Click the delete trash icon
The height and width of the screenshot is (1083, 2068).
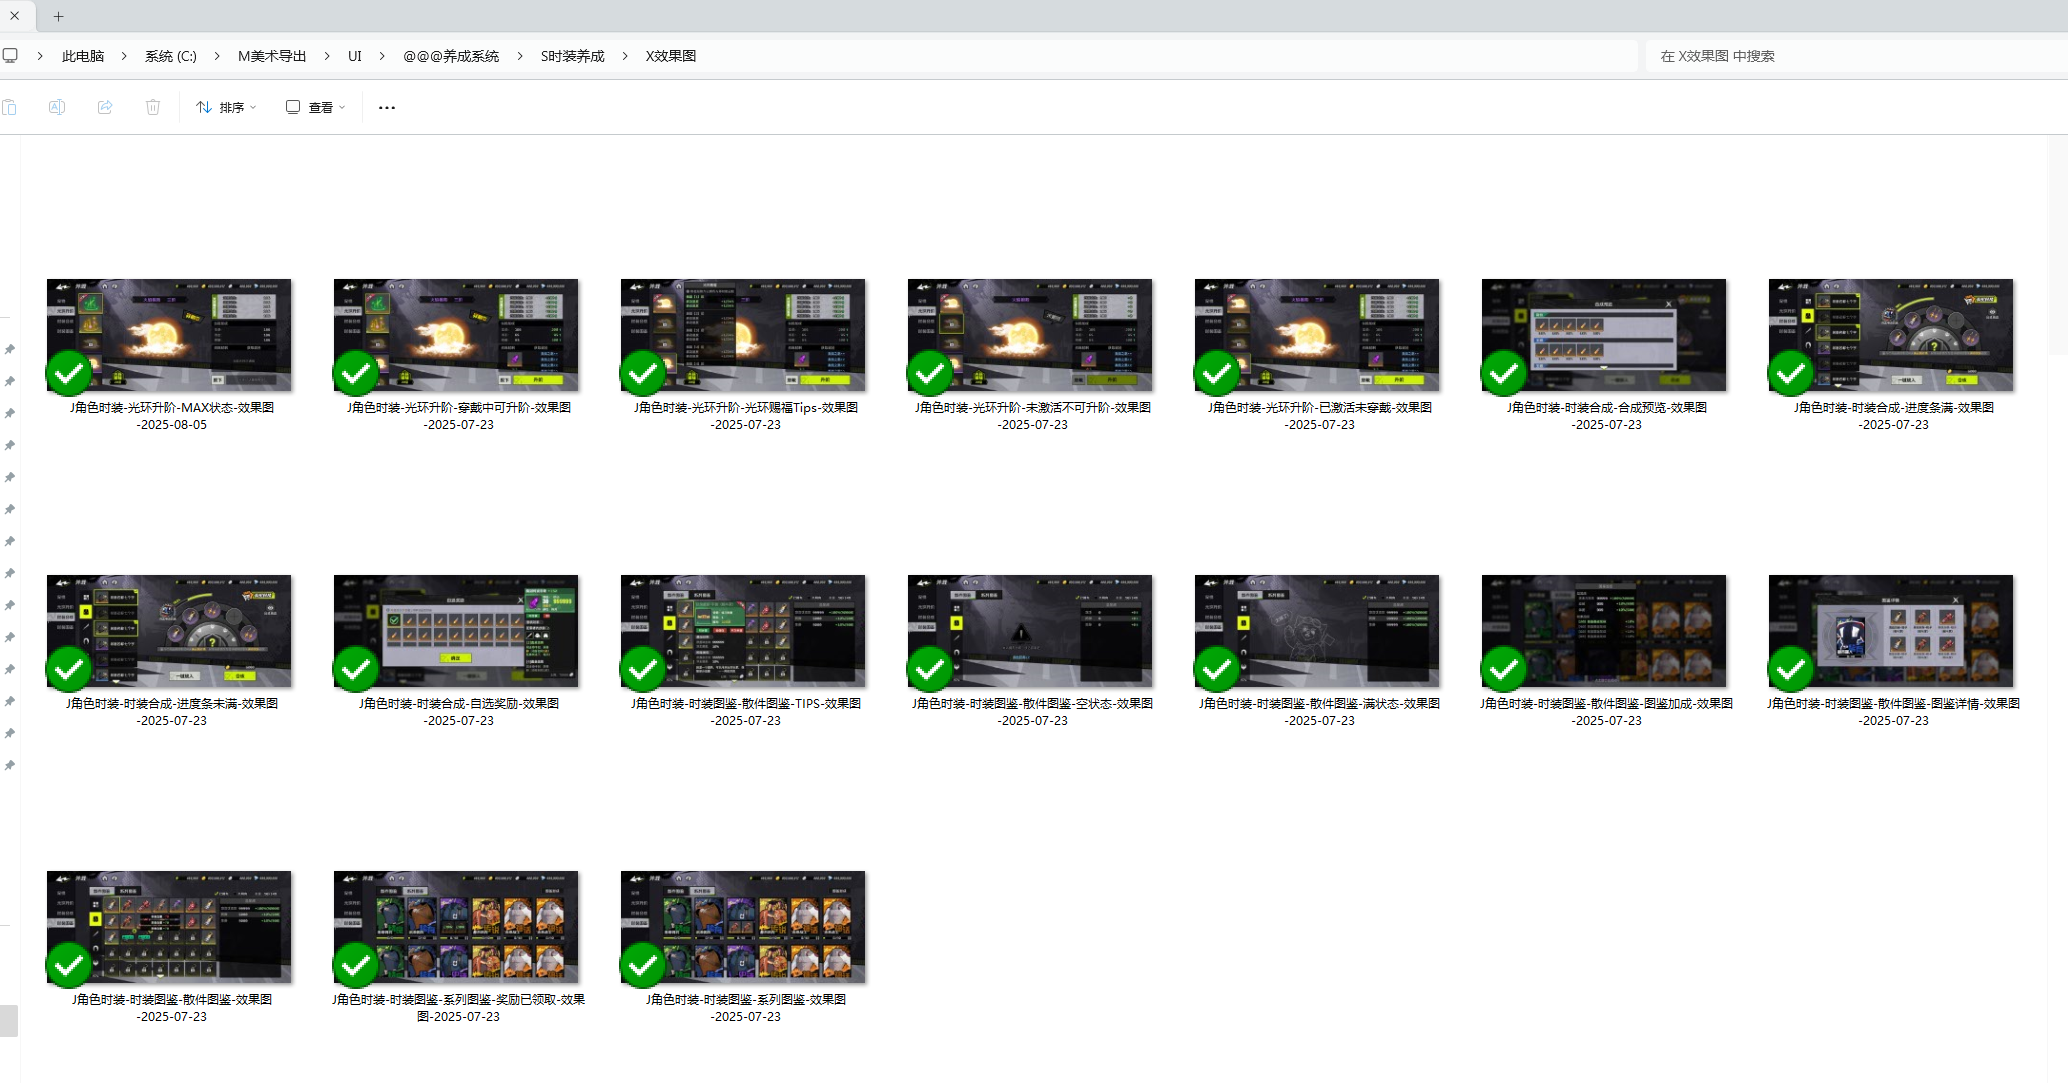[153, 107]
